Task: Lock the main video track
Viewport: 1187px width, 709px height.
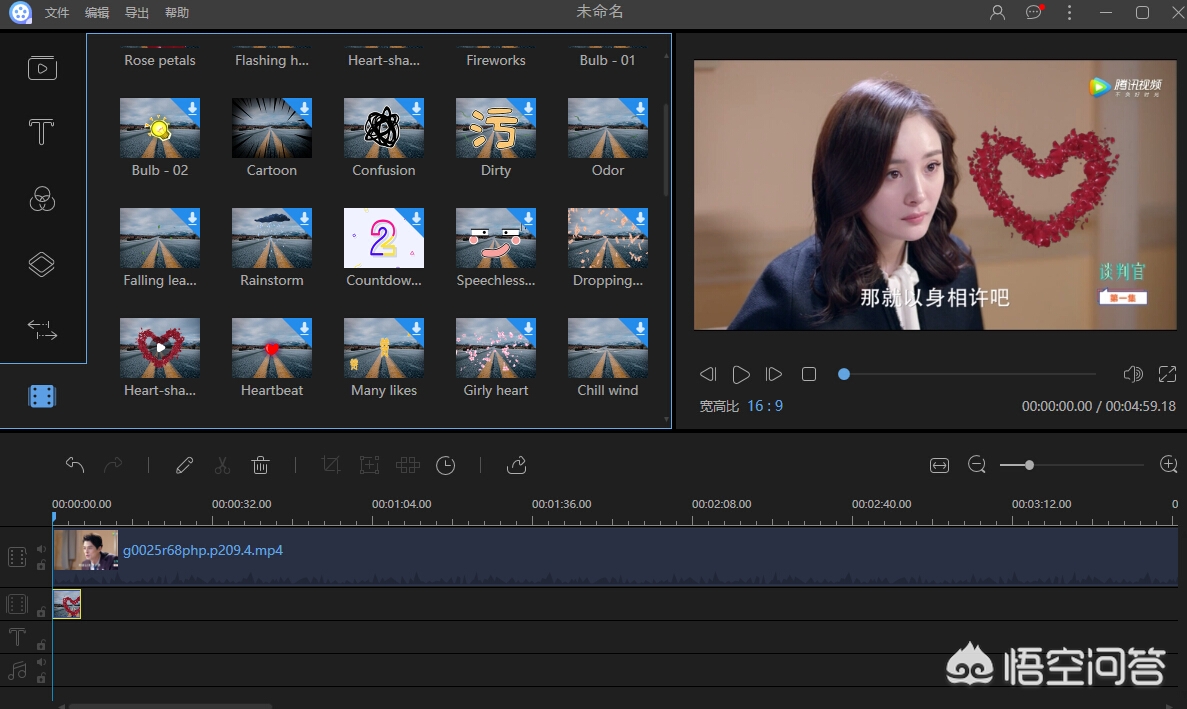Action: (x=42, y=565)
